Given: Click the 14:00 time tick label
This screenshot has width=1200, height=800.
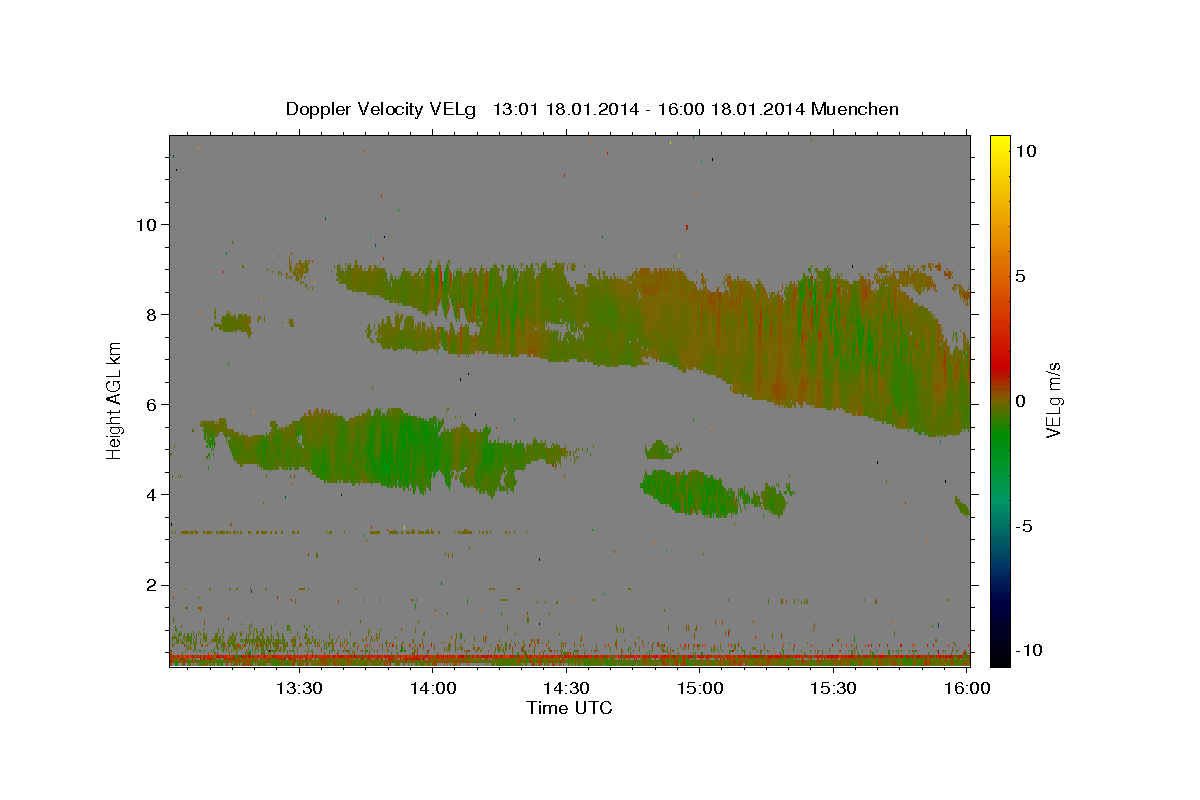Looking at the screenshot, I should pos(433,688).
